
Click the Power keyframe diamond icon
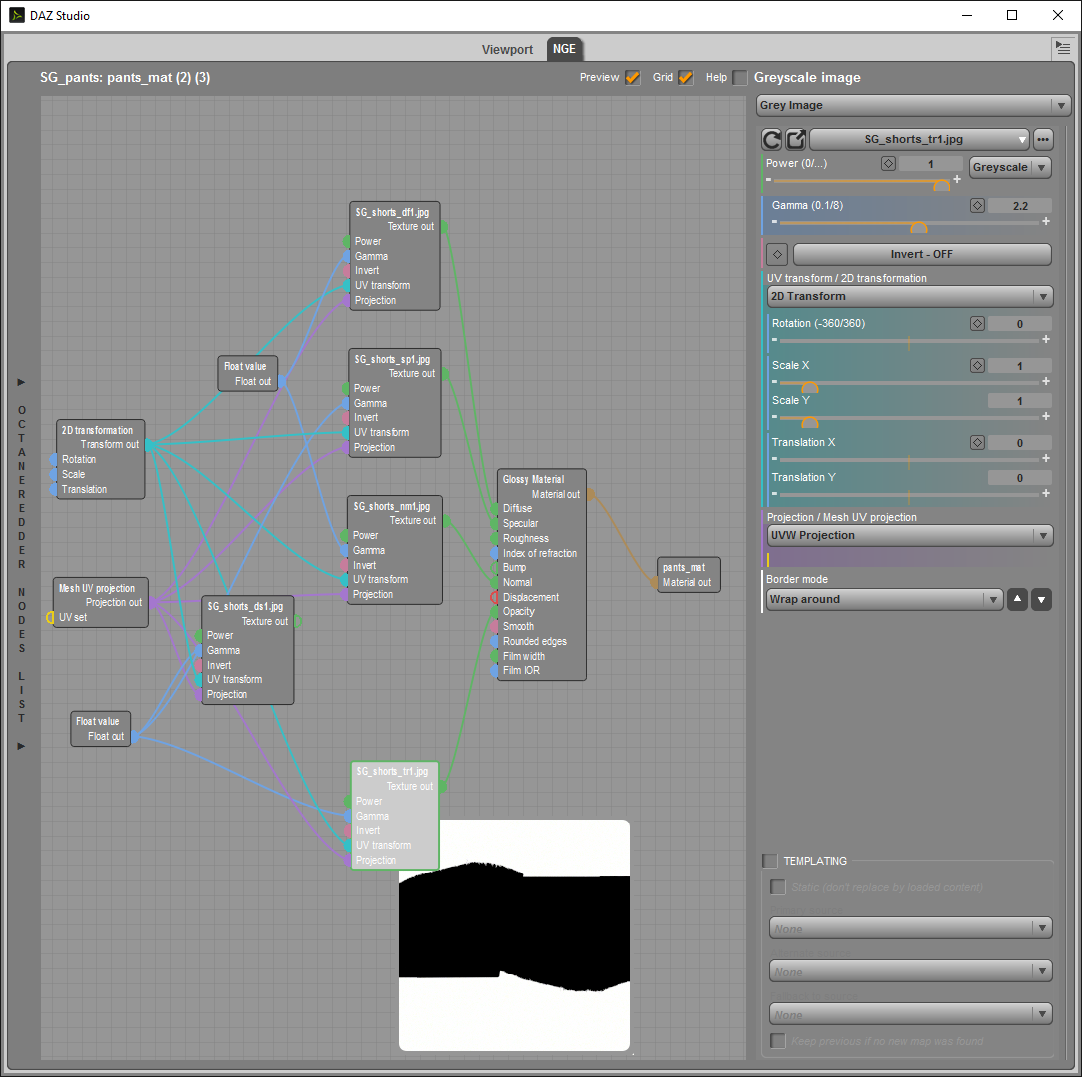click(888, 164)
